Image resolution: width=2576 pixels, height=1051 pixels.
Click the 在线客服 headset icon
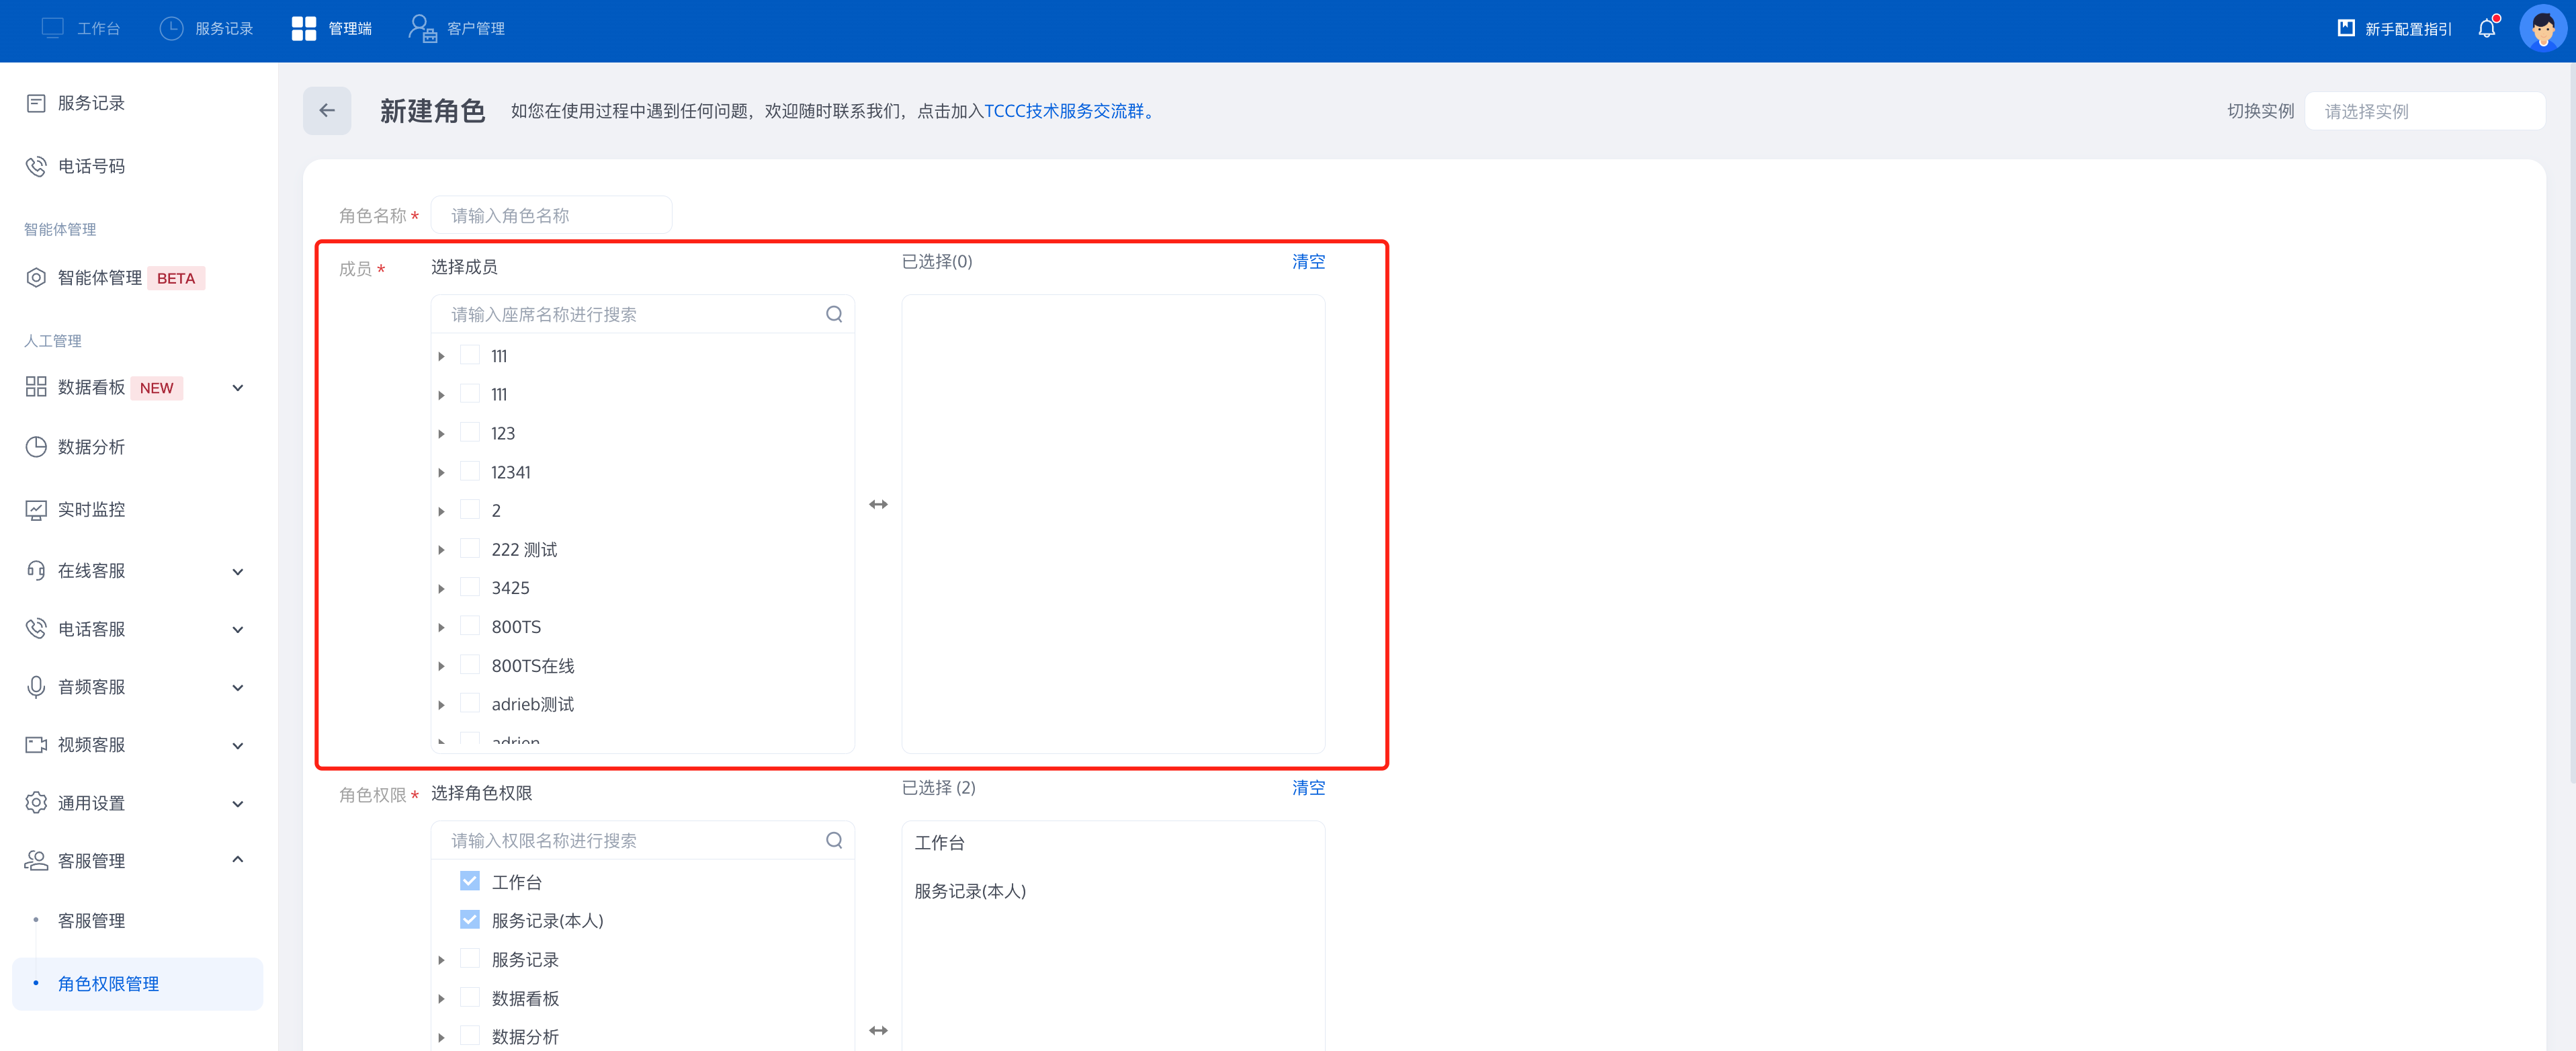(36, 571)
